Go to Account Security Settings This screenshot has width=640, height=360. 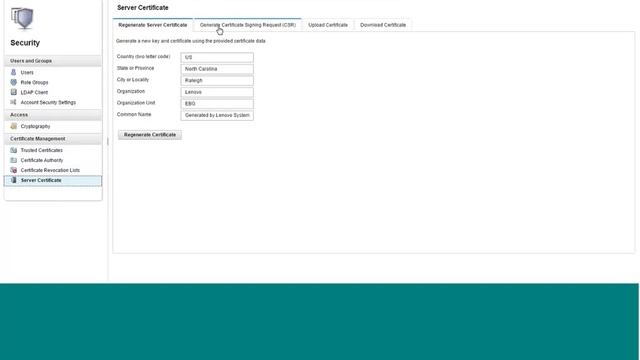pyautogui.click(x=48, y=102)
